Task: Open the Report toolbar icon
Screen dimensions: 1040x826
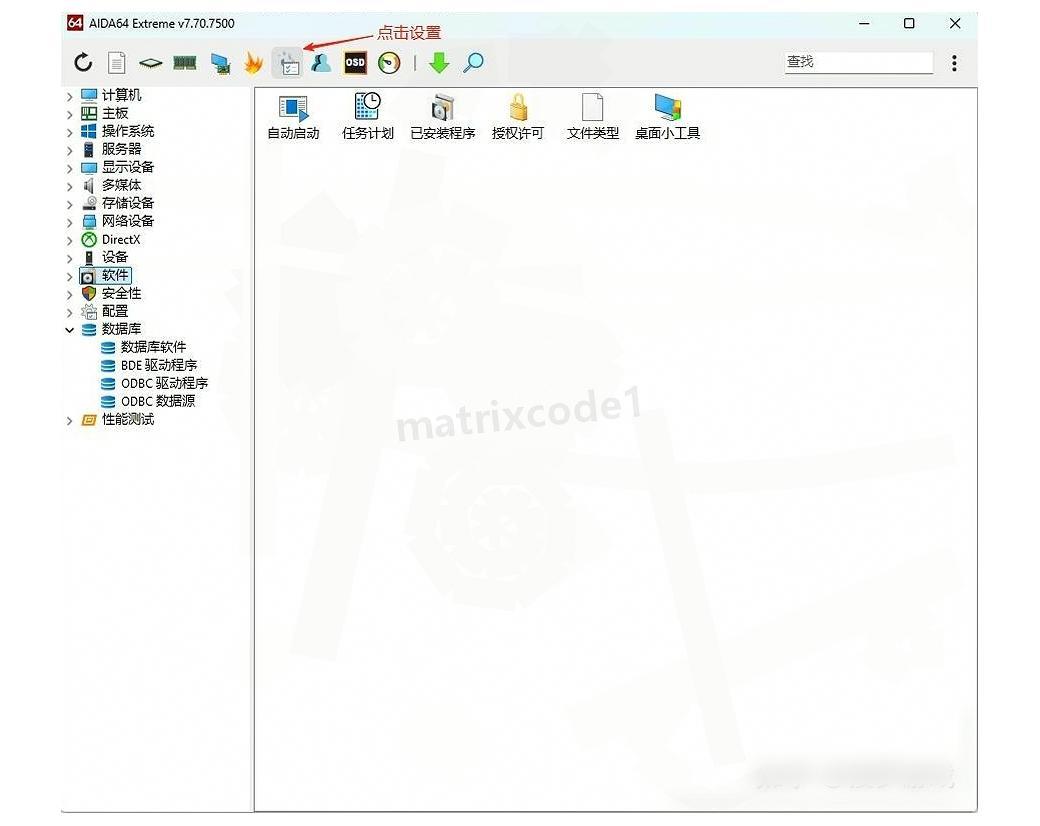Action: (117, 63)
